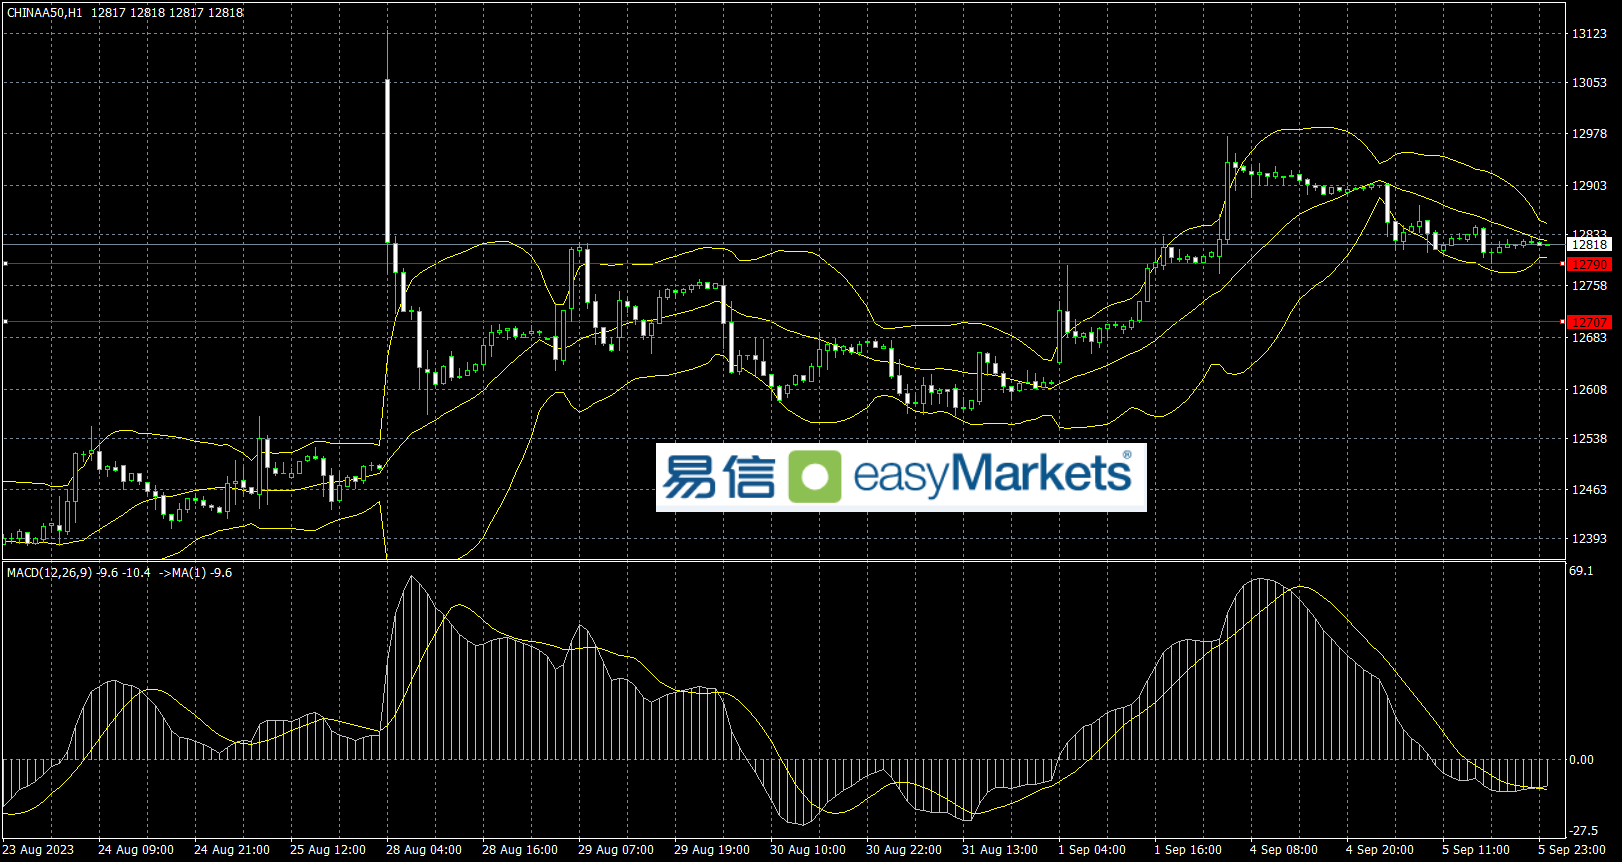The width and height of the screenshot is (1622, 862).
Task: Click the 5 Sep 11:00 time label
Action: click(1476, 850)
